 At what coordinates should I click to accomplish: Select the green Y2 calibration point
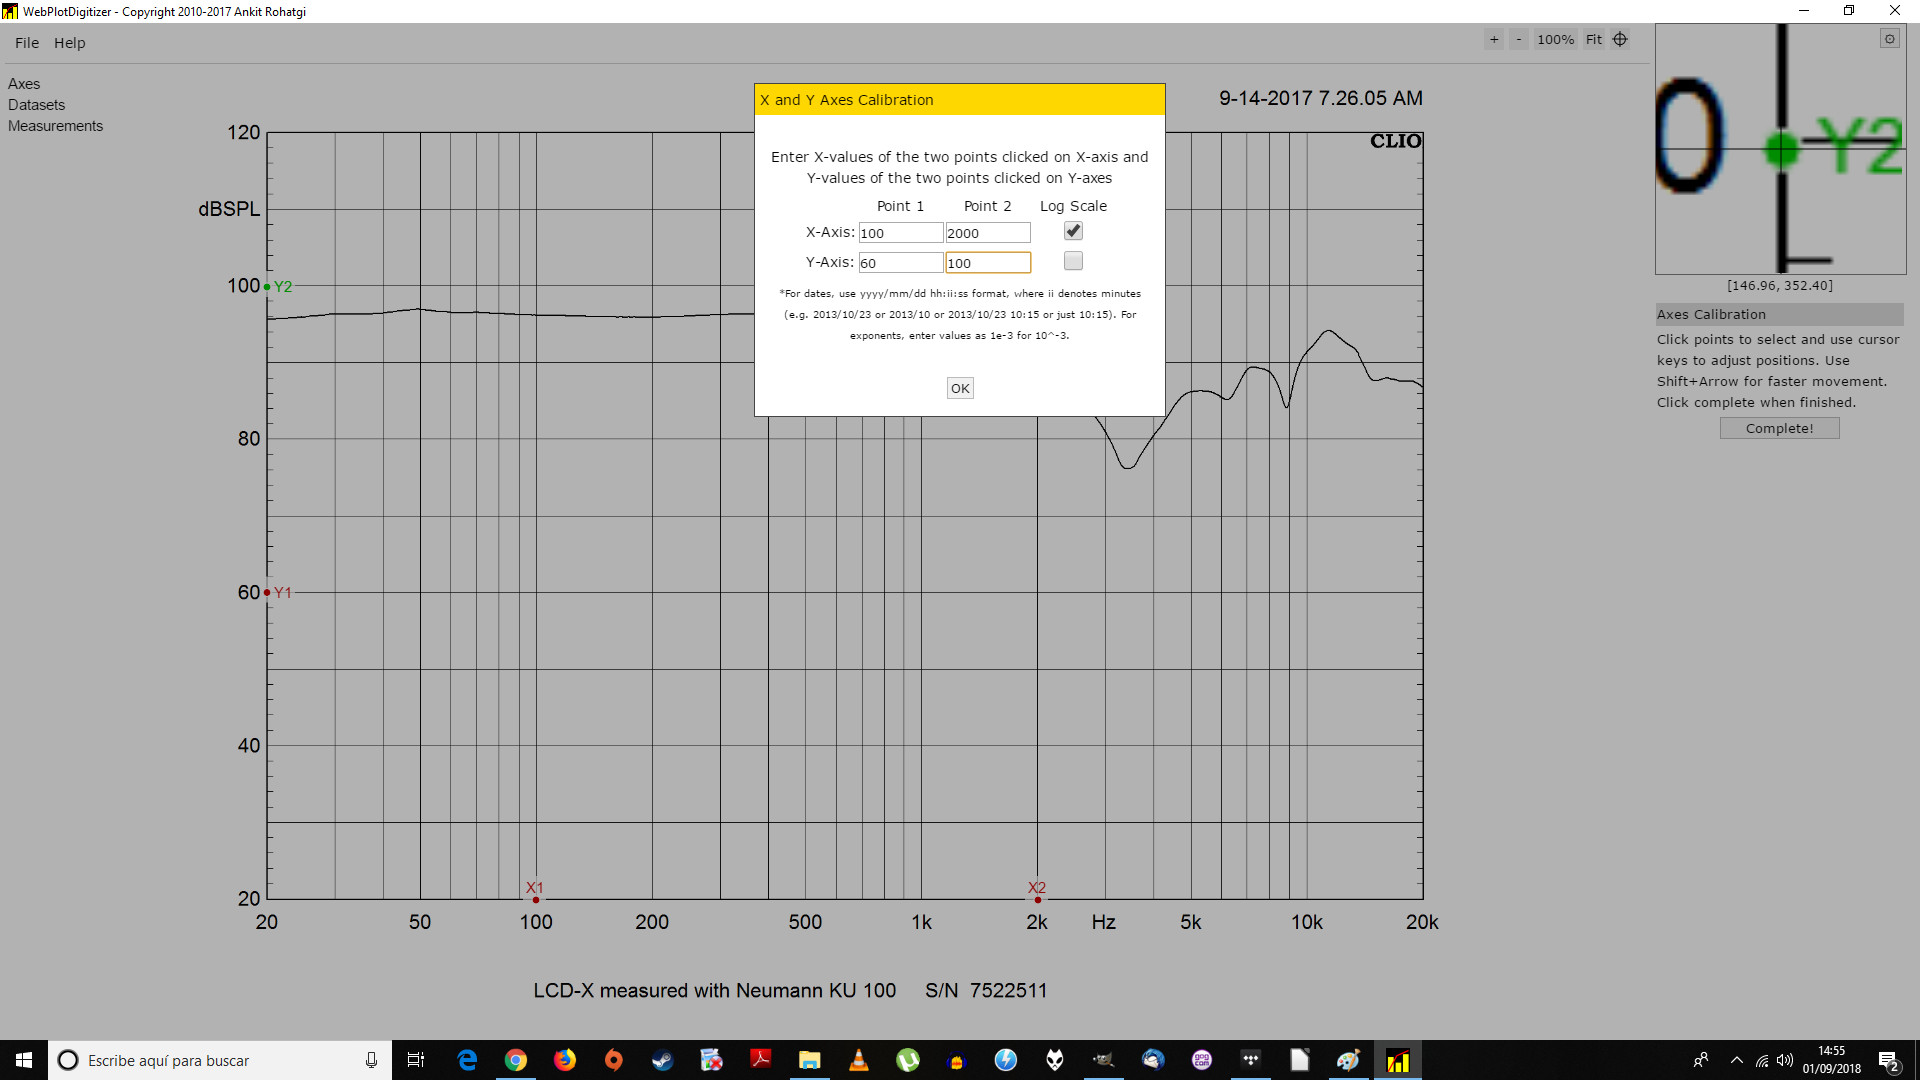tap(267, 287)
